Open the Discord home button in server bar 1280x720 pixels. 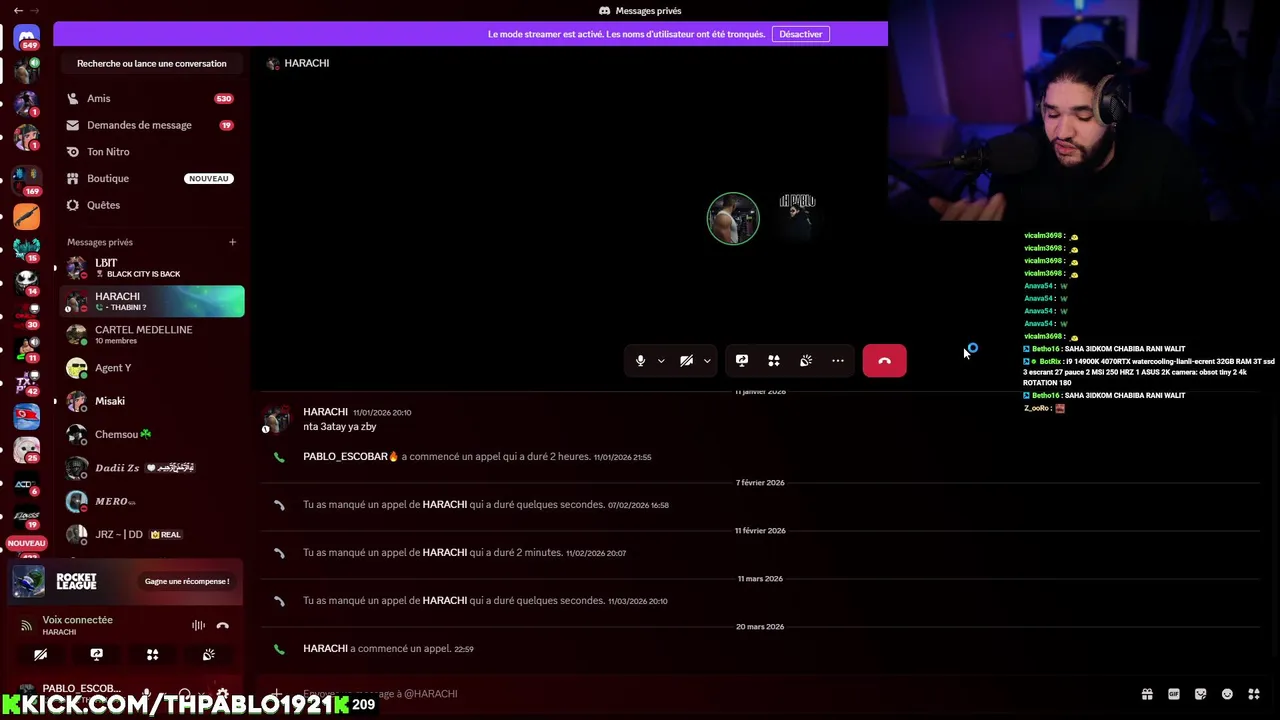27,37
